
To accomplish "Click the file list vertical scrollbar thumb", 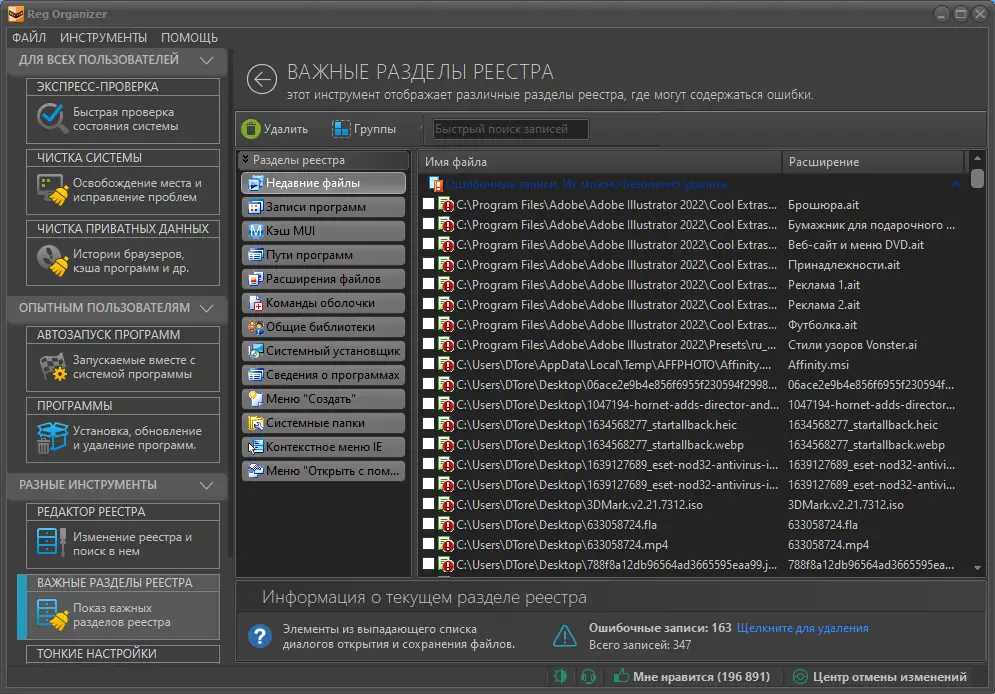I will [977, 177].
